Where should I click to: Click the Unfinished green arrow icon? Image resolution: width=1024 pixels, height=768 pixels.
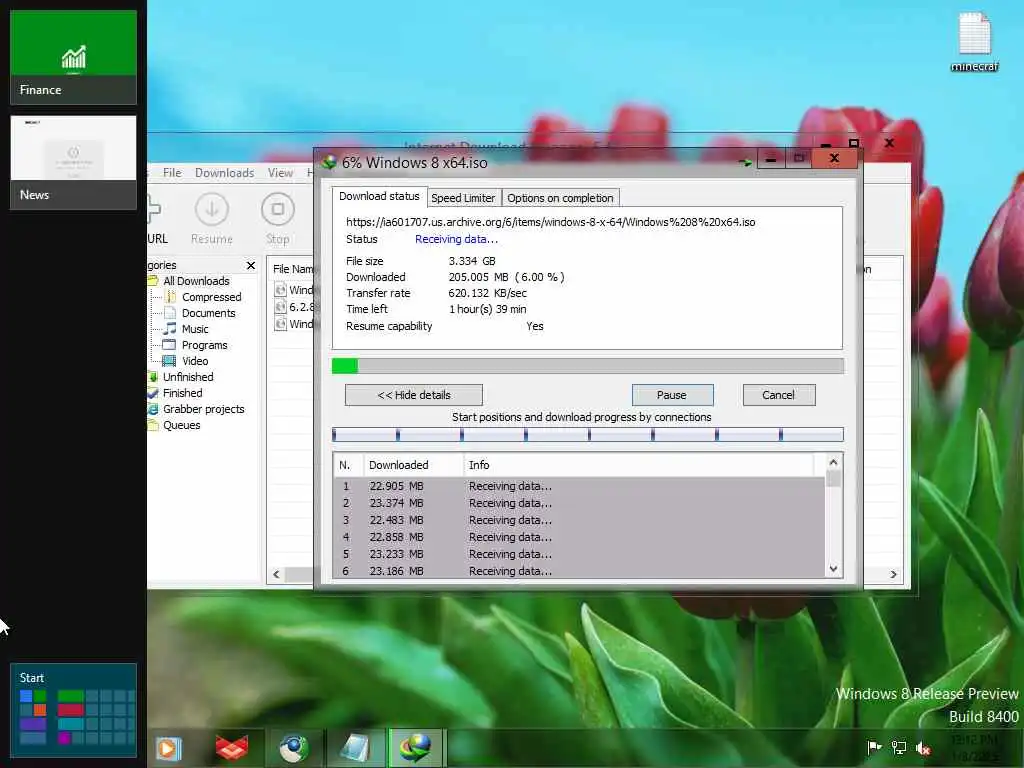pyautogui.click(x=153, y=377)
